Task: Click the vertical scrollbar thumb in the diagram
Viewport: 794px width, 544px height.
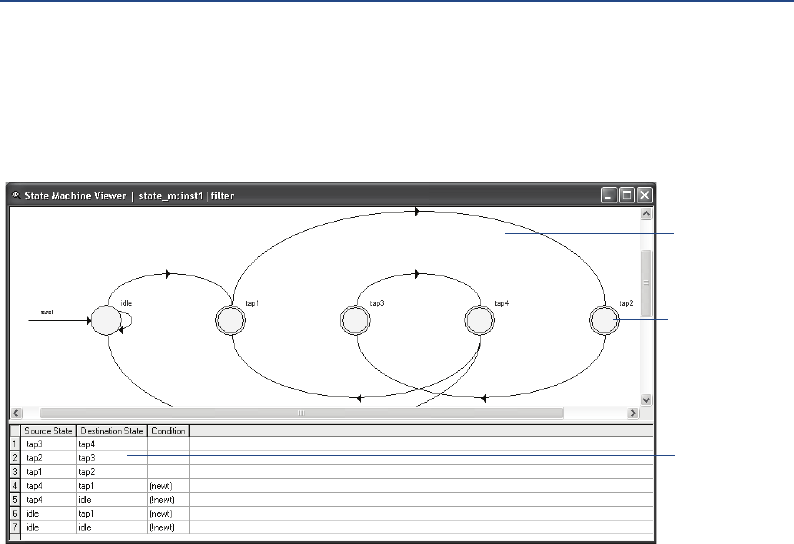Action: click(646, 282)
